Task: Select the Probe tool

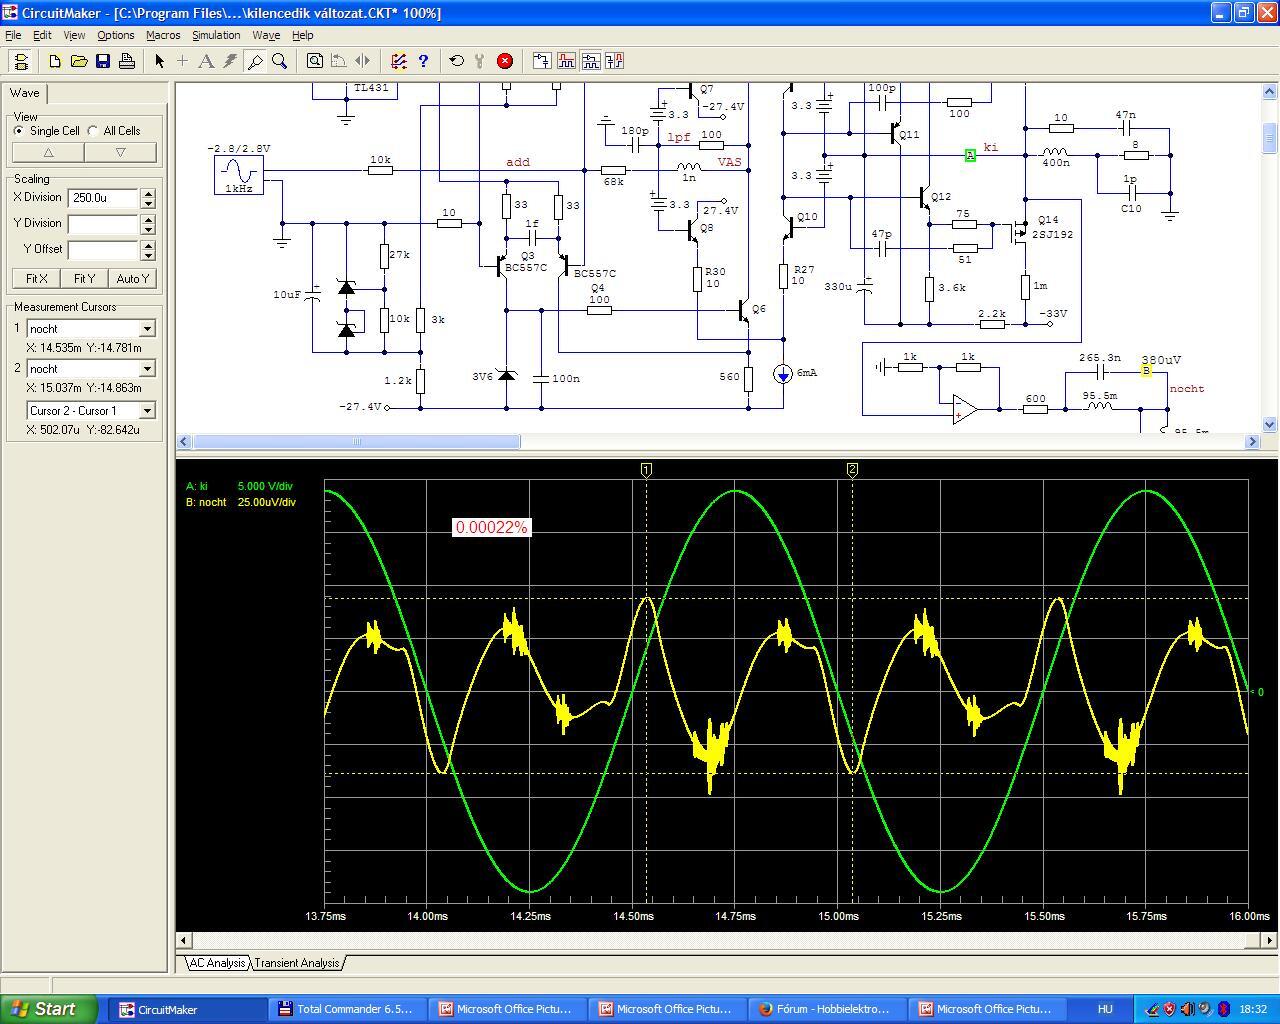Action: (255, 61)
